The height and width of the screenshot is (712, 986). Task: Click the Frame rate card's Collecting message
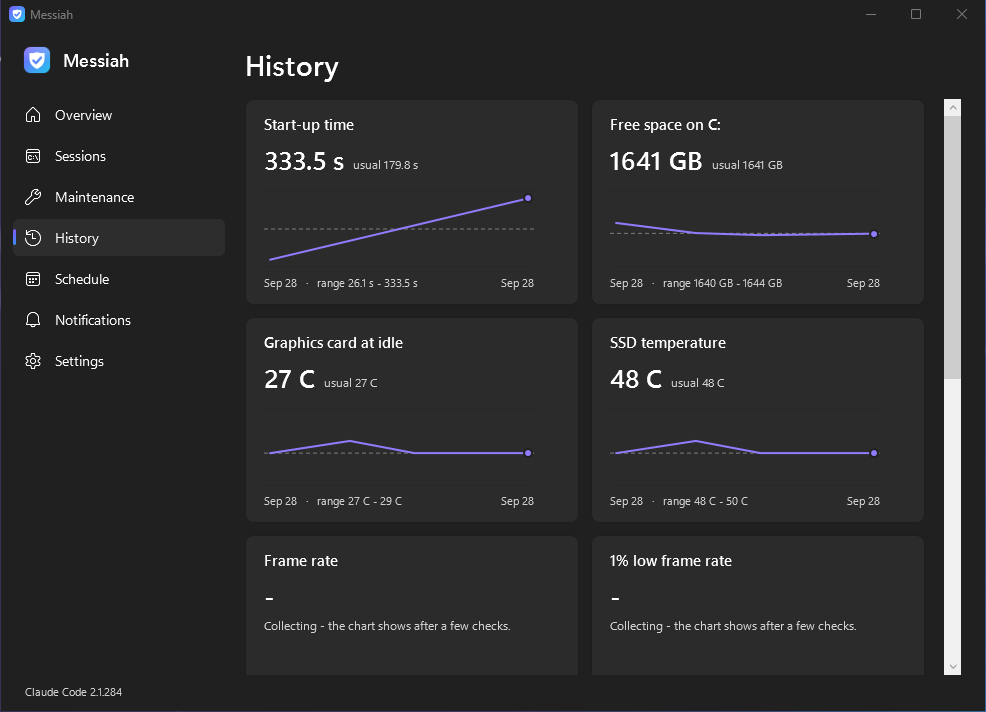(387, 626)
